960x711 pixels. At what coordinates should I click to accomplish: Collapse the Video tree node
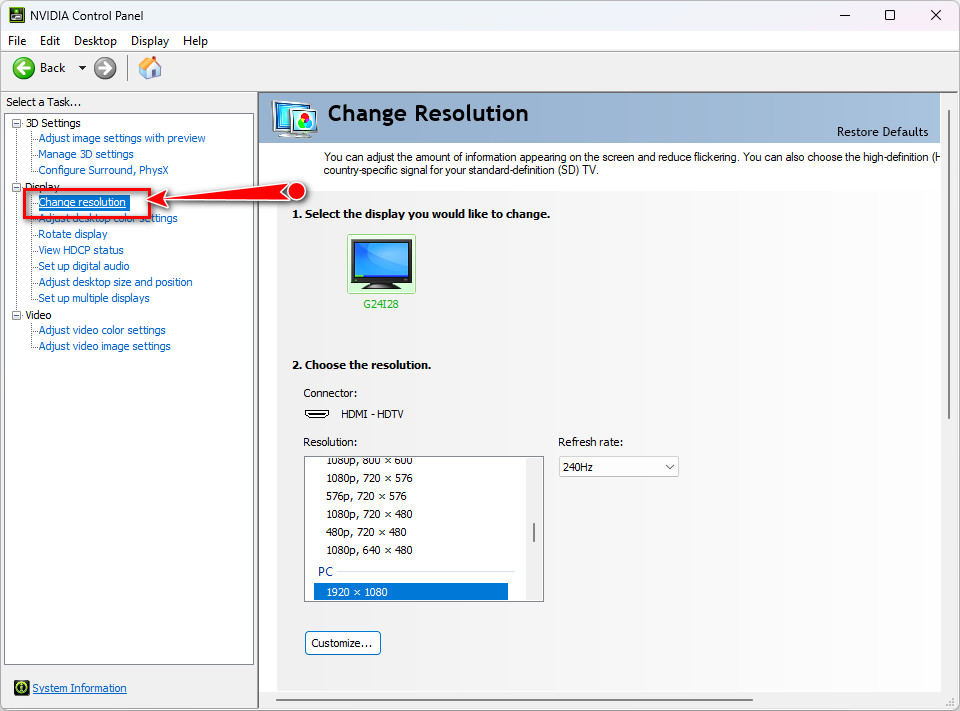click(17, 315)
